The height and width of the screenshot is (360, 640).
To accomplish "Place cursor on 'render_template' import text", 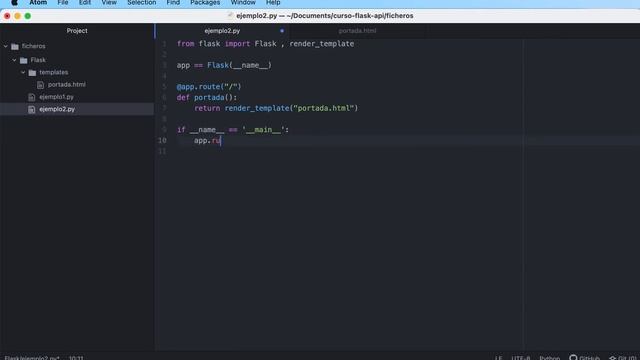I will pyautogui.click(x=322, y=44).
